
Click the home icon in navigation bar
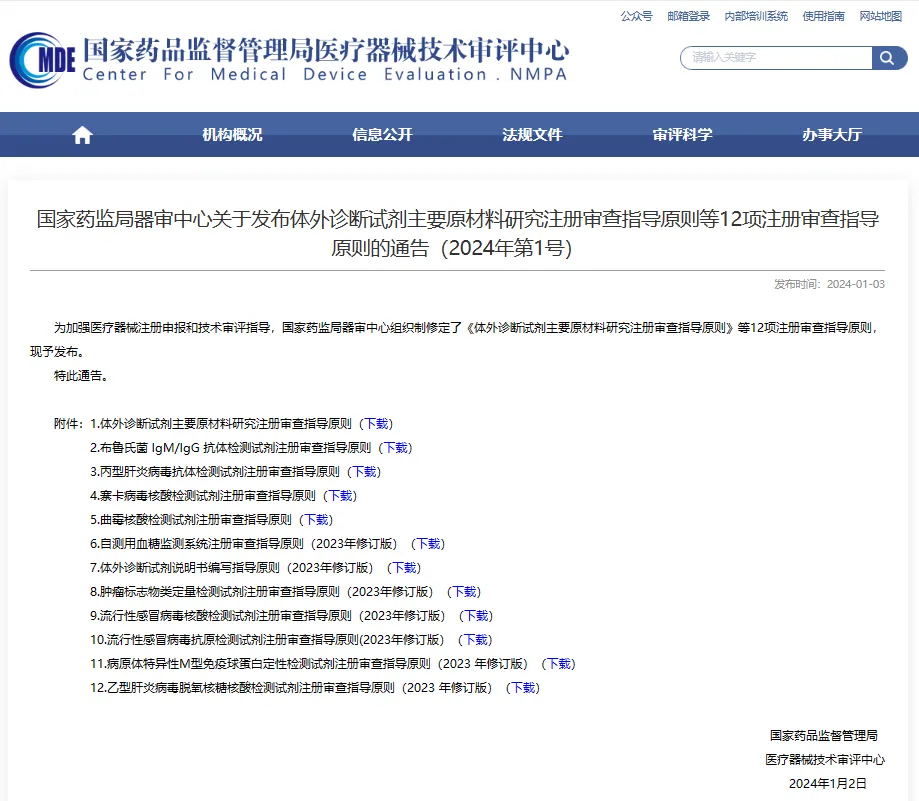pyautogui.click(x=82, y=135)
